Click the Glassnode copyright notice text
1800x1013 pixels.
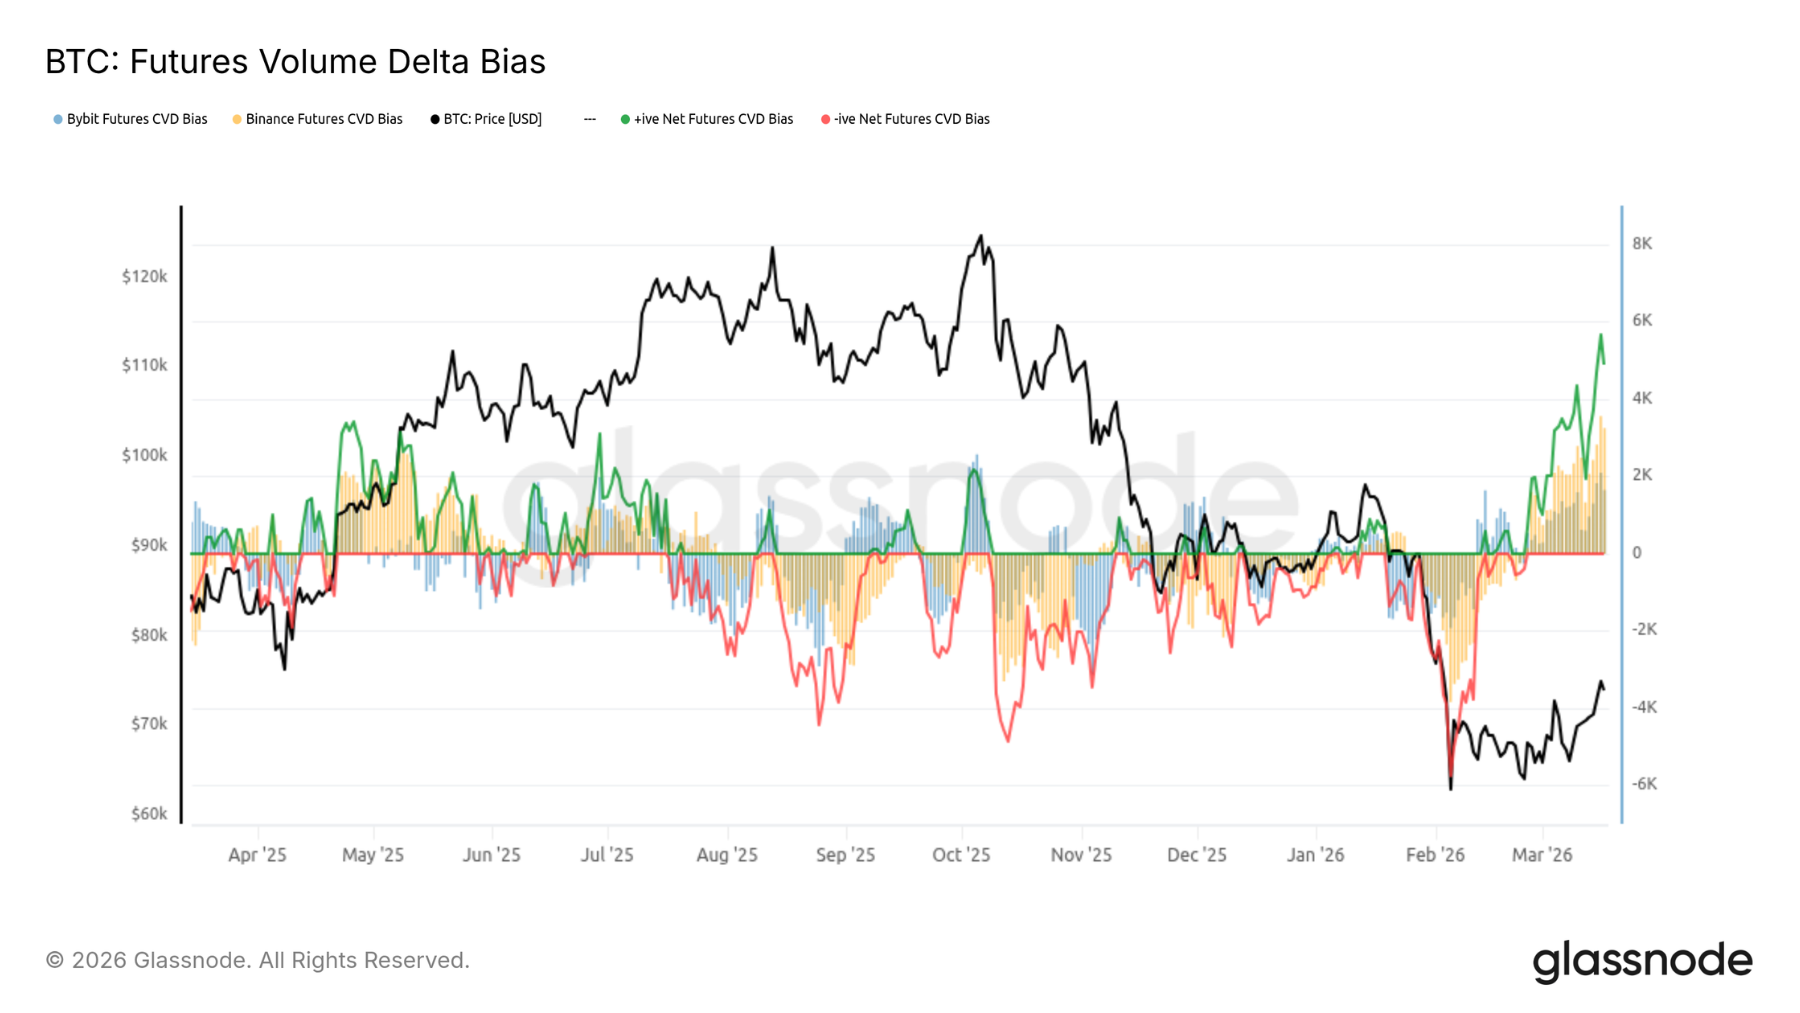tap(257, 960)
